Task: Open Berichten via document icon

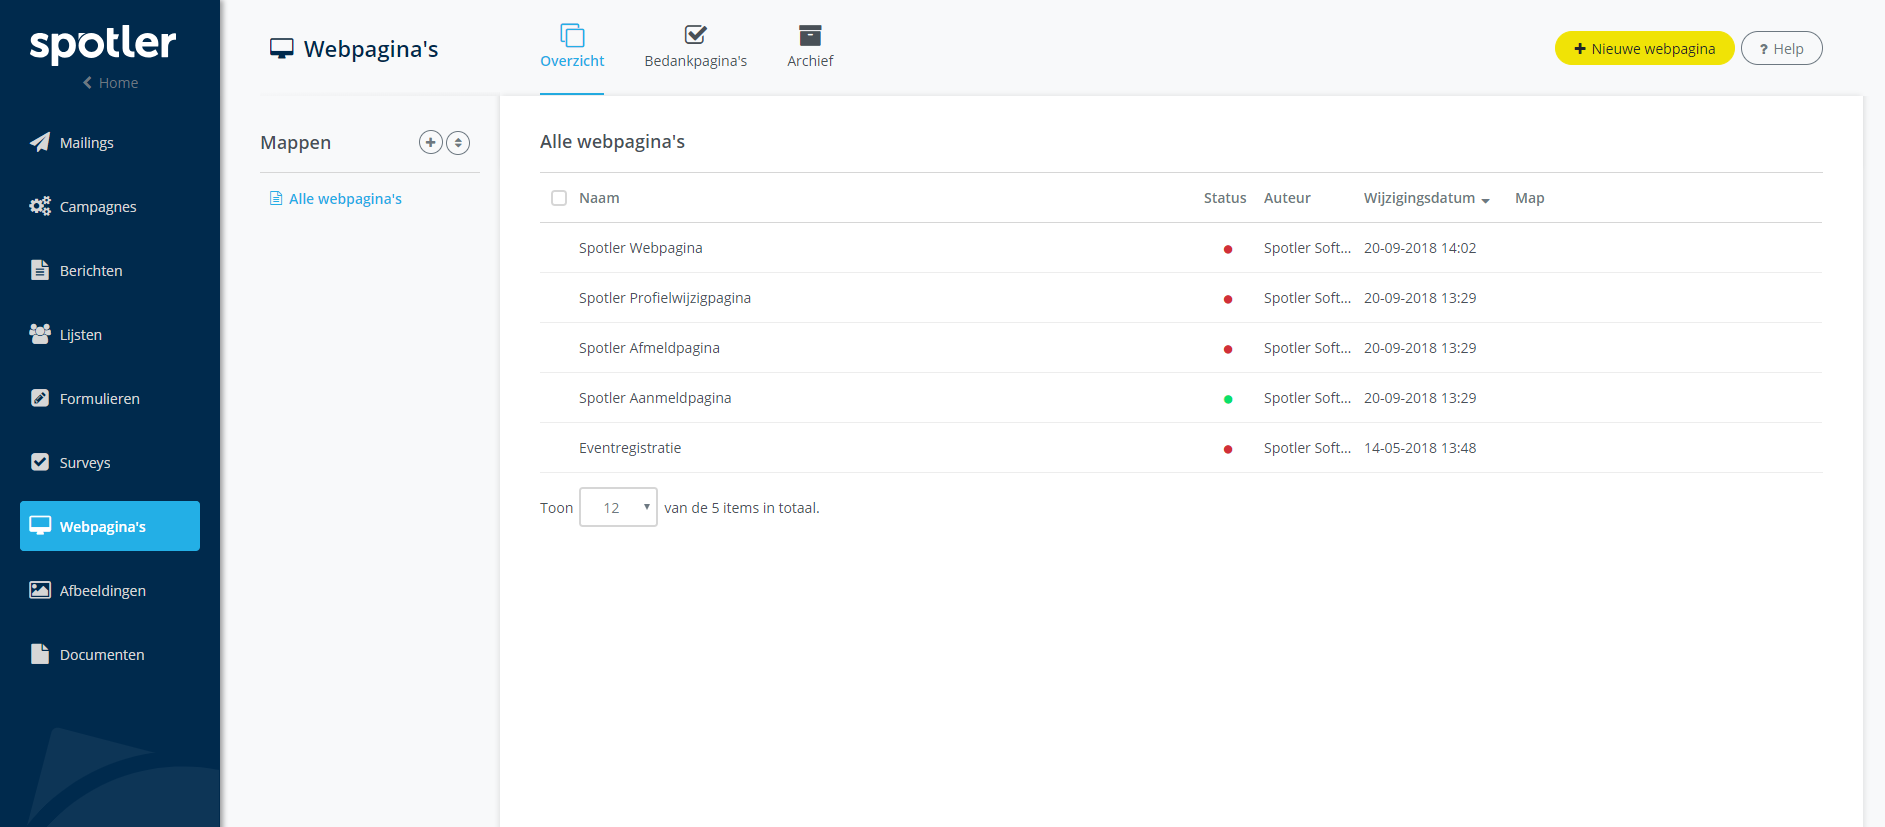Action: click(40, 270)
